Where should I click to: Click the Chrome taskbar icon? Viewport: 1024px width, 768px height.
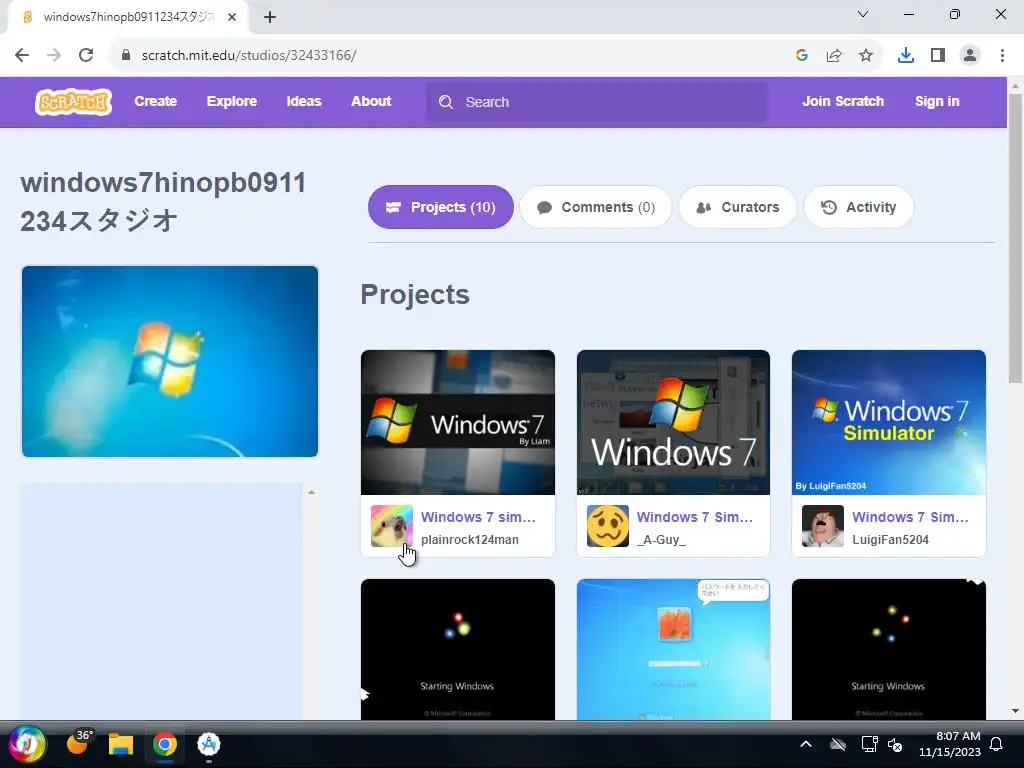(x=165, y=744)
